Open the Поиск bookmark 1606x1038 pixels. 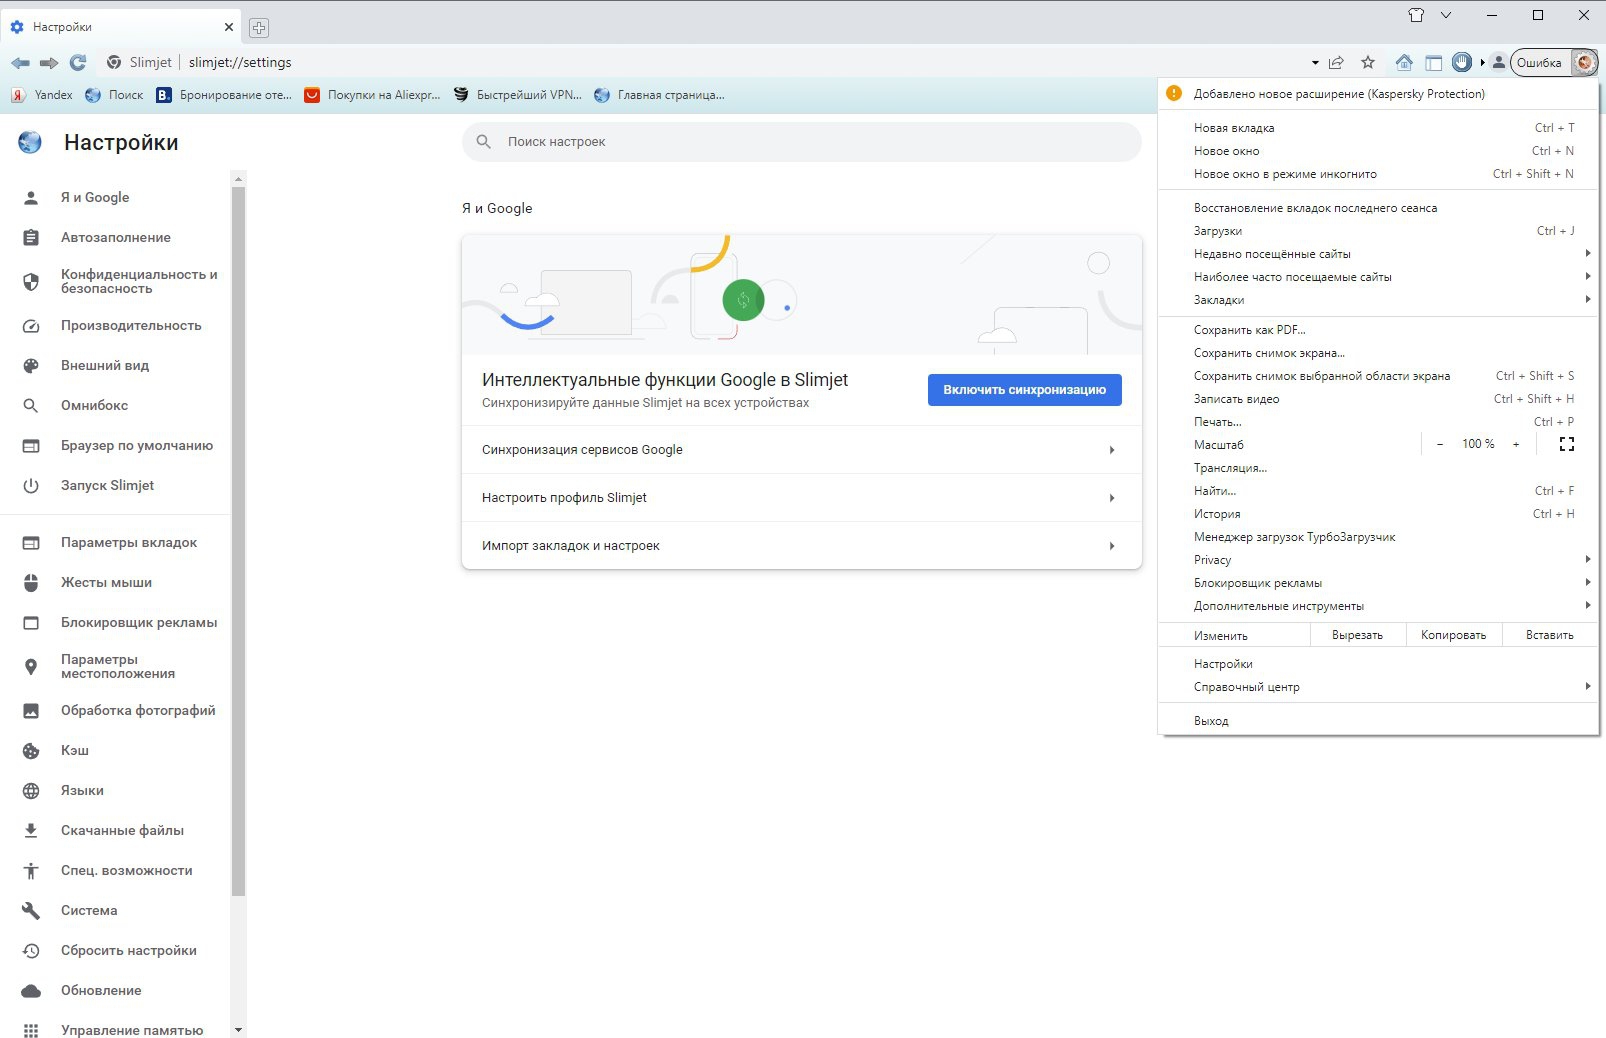coord(114,95)
